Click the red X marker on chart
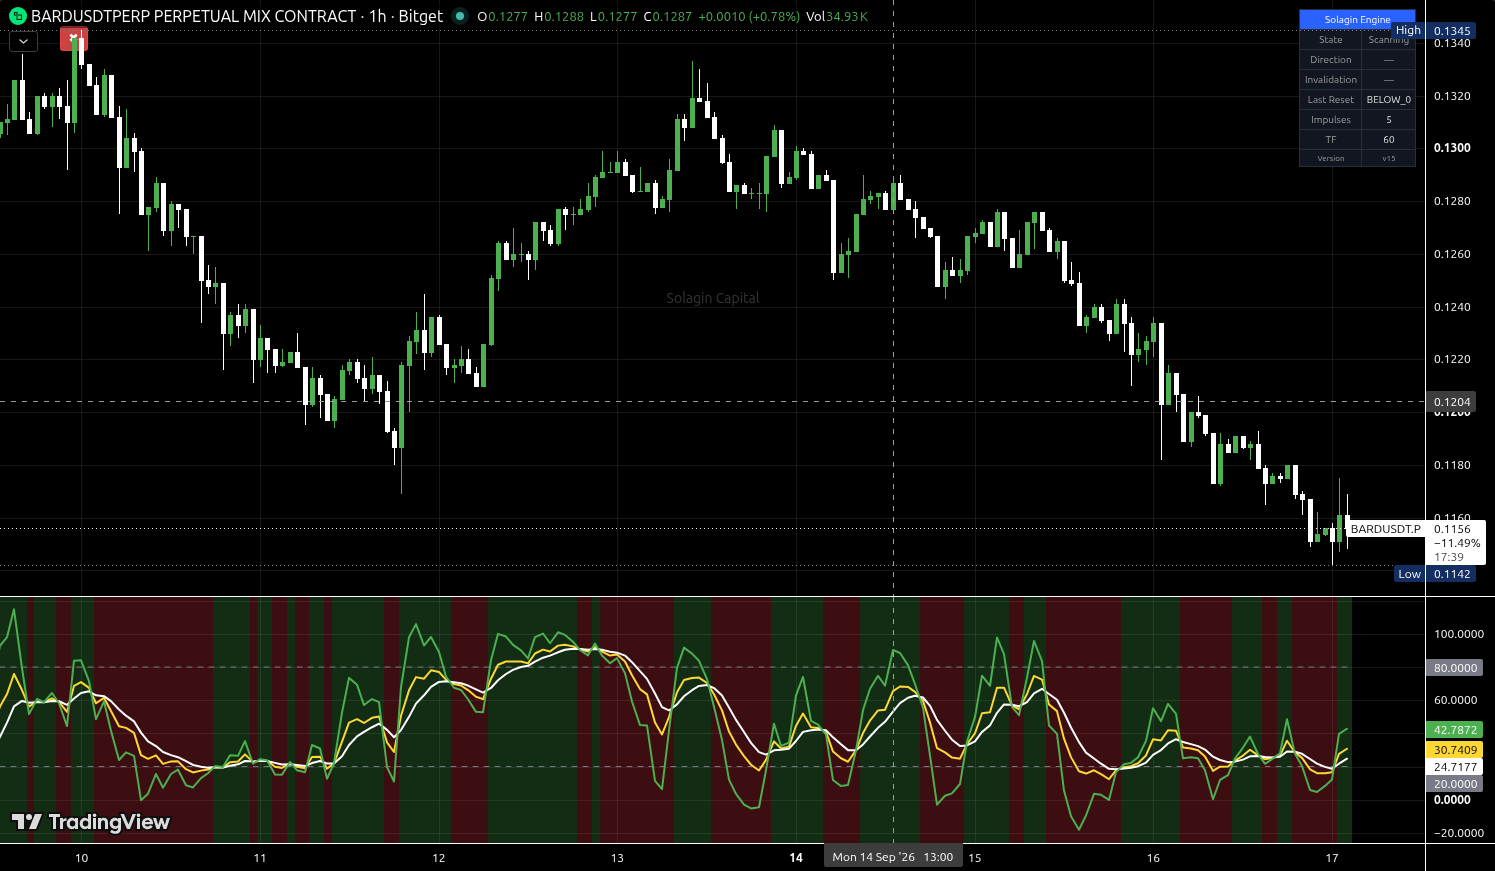Viewport: 1495px width, 871px height. [x=73, y=39]
